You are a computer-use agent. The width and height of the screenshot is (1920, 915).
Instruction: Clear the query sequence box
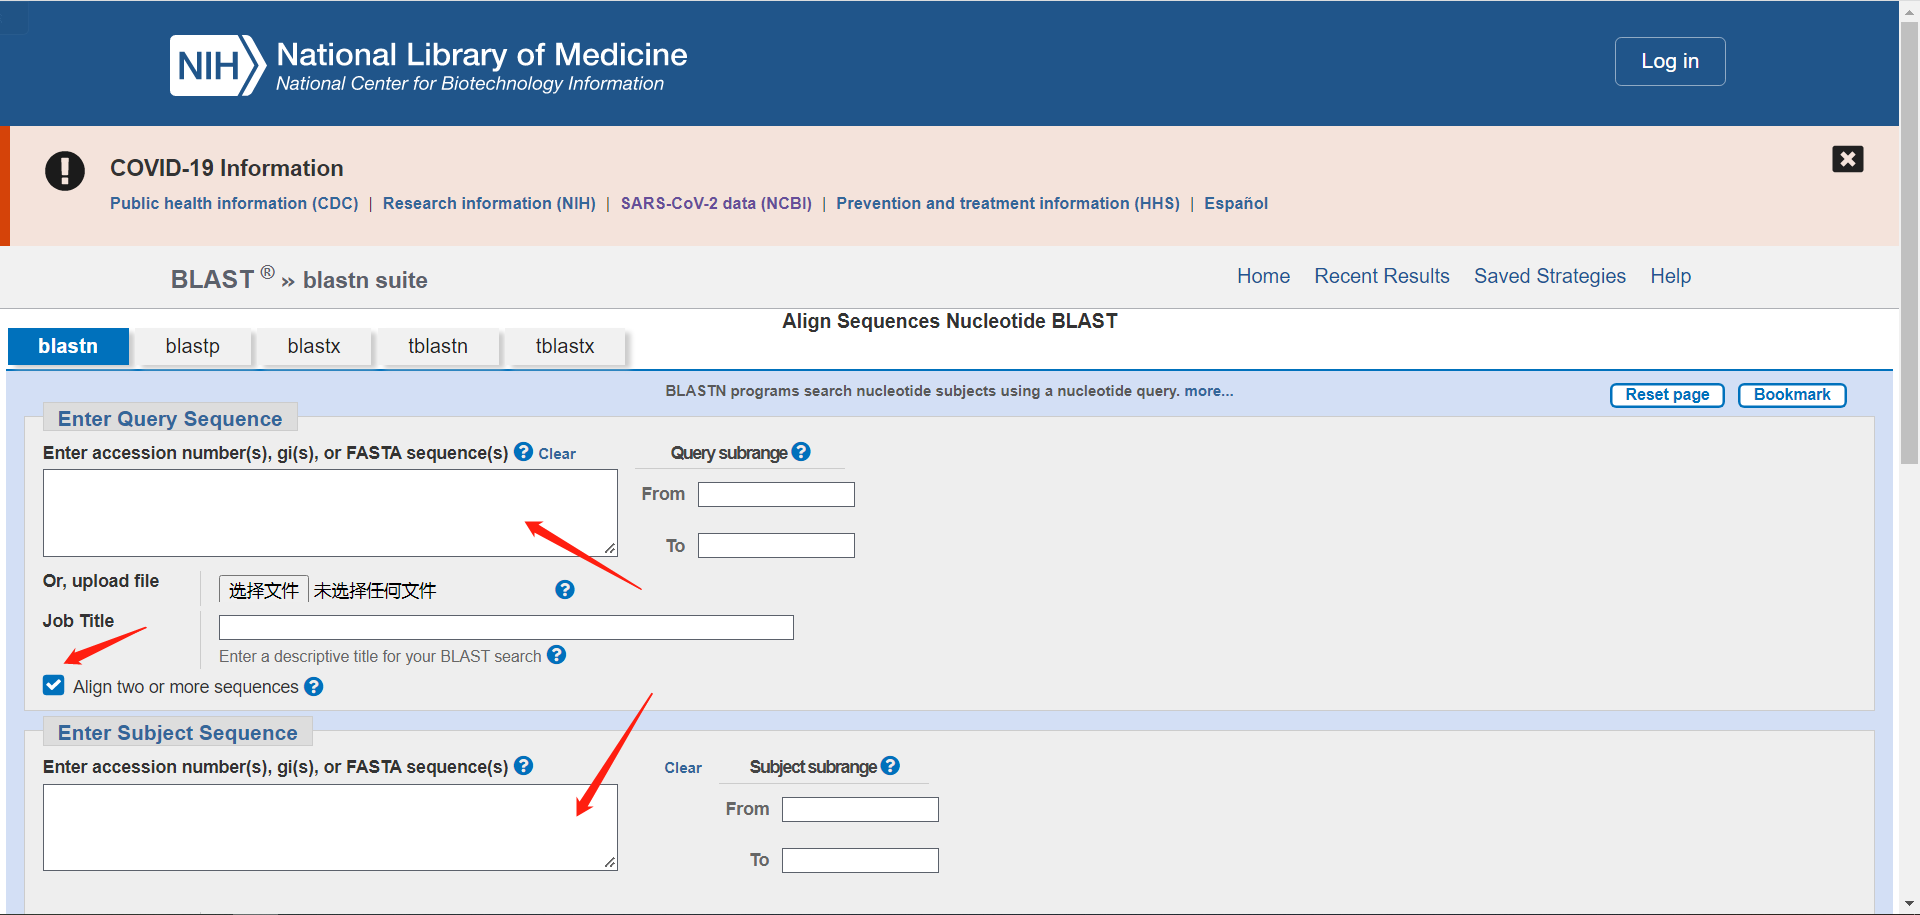click(557, 454)
